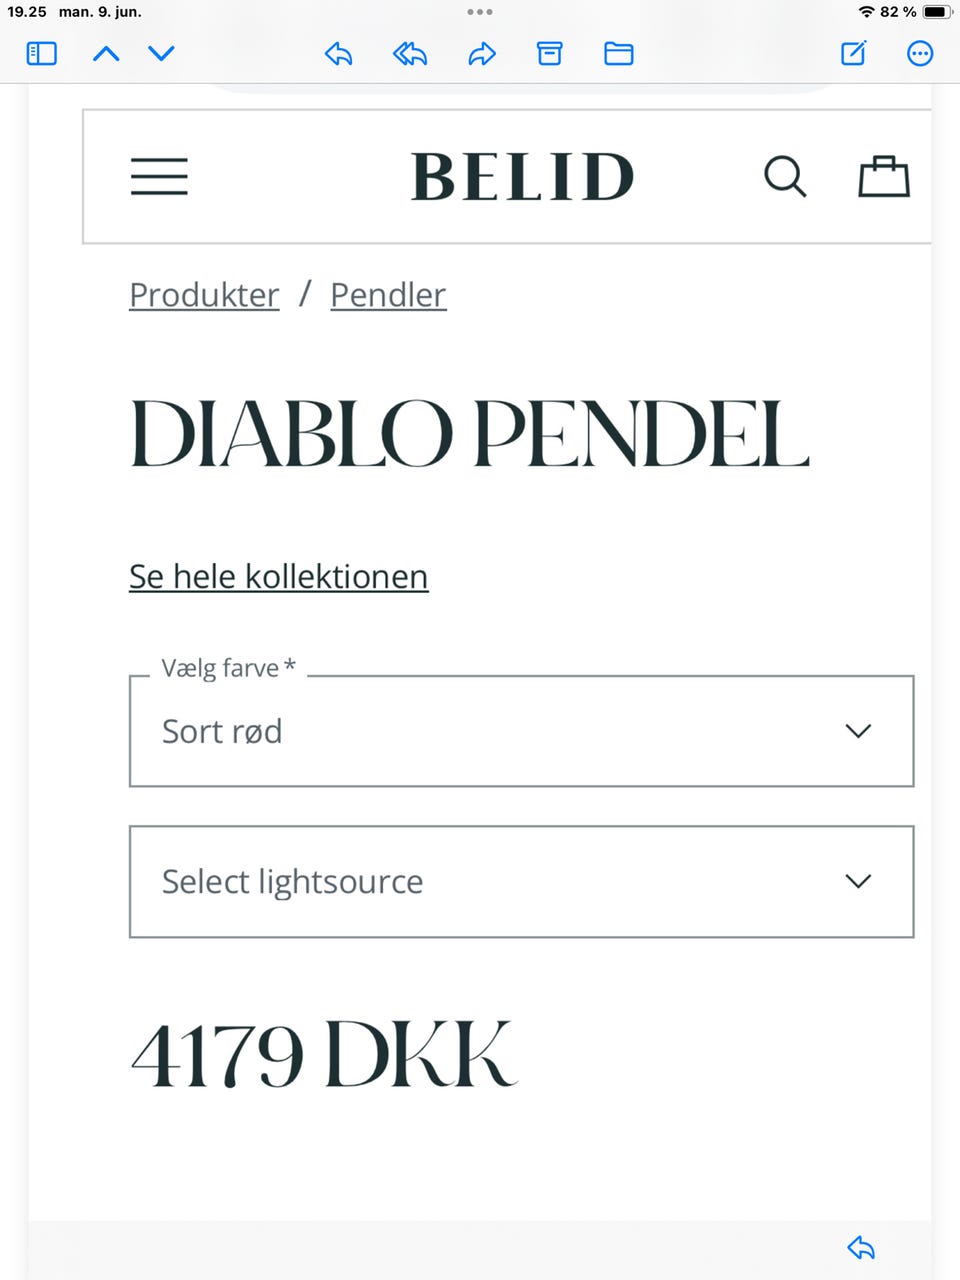
Task: Tap the down chevron to view next item
Action: 161,54
